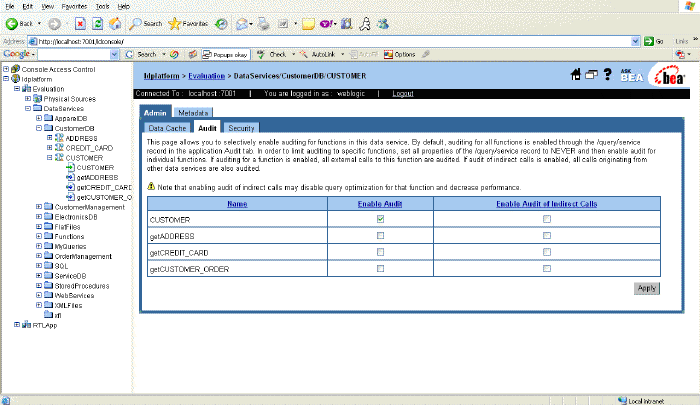The width and height of the screenshot is (700, 405).
Task: Open the browser History icon
Action: coord(221,24)
